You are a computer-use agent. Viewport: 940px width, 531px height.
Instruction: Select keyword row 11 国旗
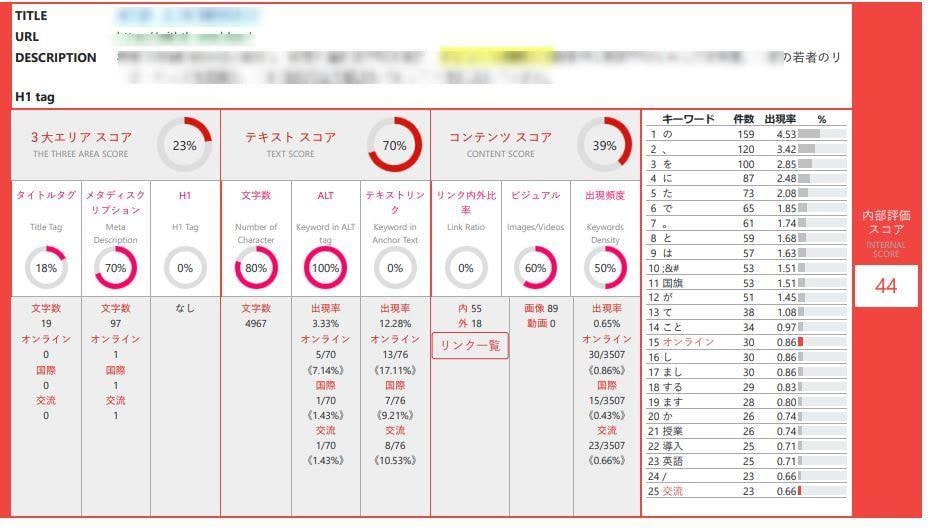coord(746,283)
